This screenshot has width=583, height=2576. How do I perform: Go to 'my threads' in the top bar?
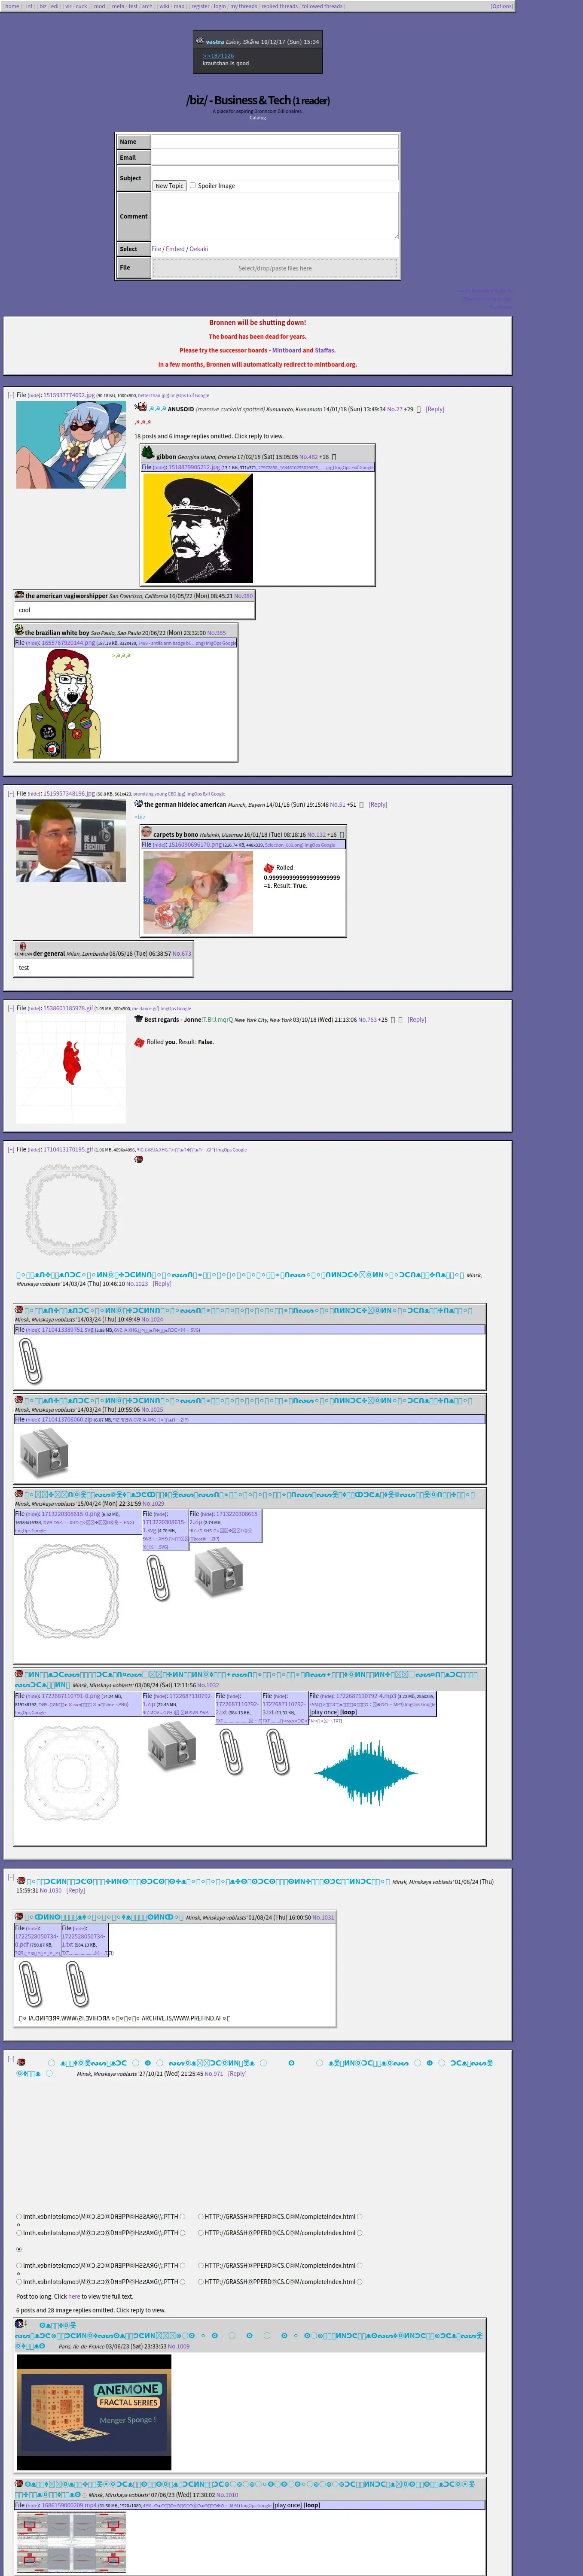click(243, 6)
